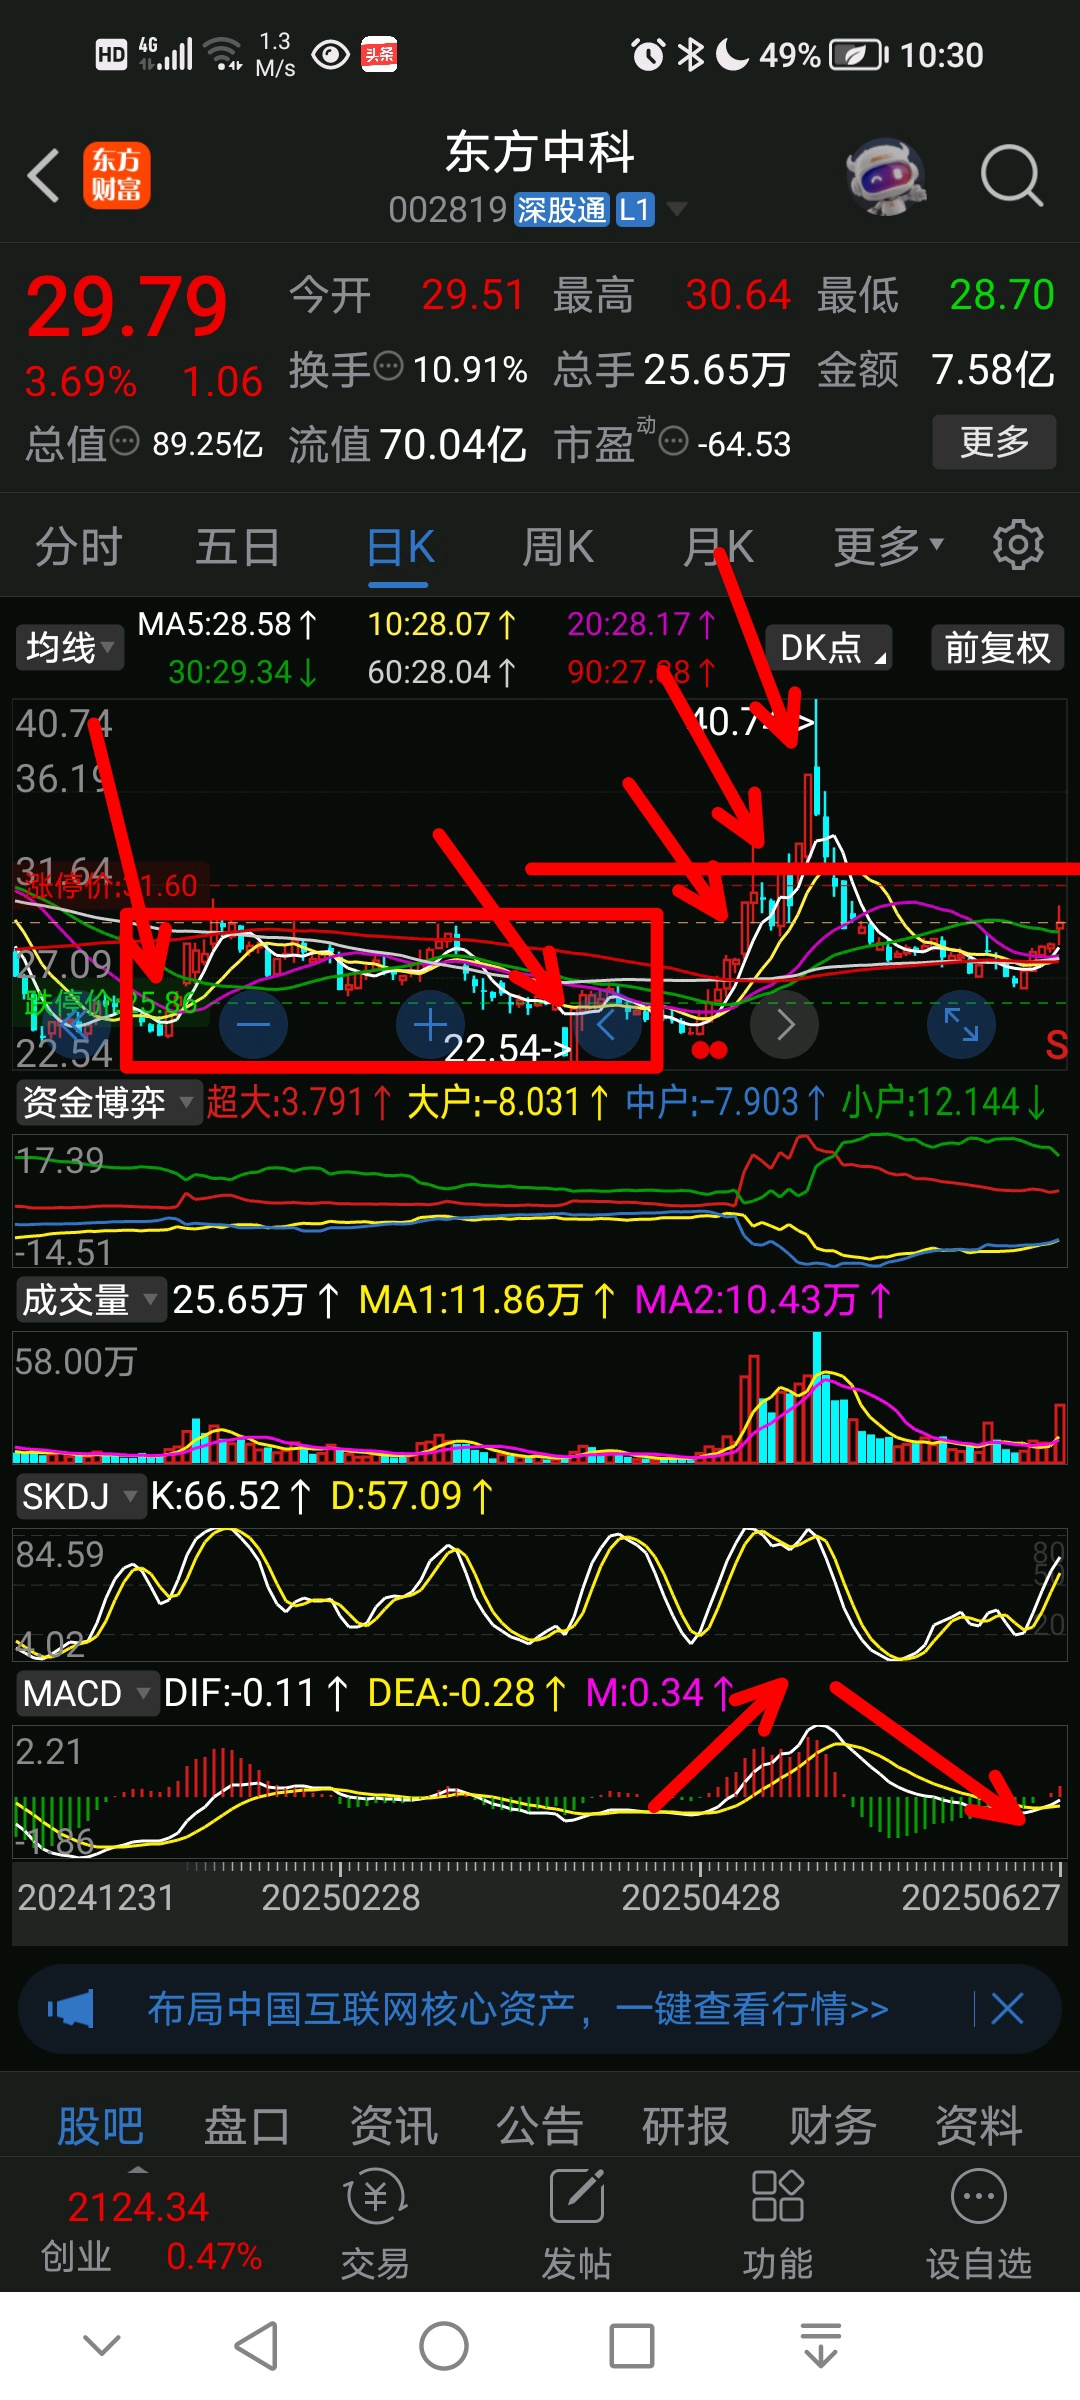Tap 设自选 add to watchlist
This screenshot has width=1080, height=2400.
pos(979,2225)
